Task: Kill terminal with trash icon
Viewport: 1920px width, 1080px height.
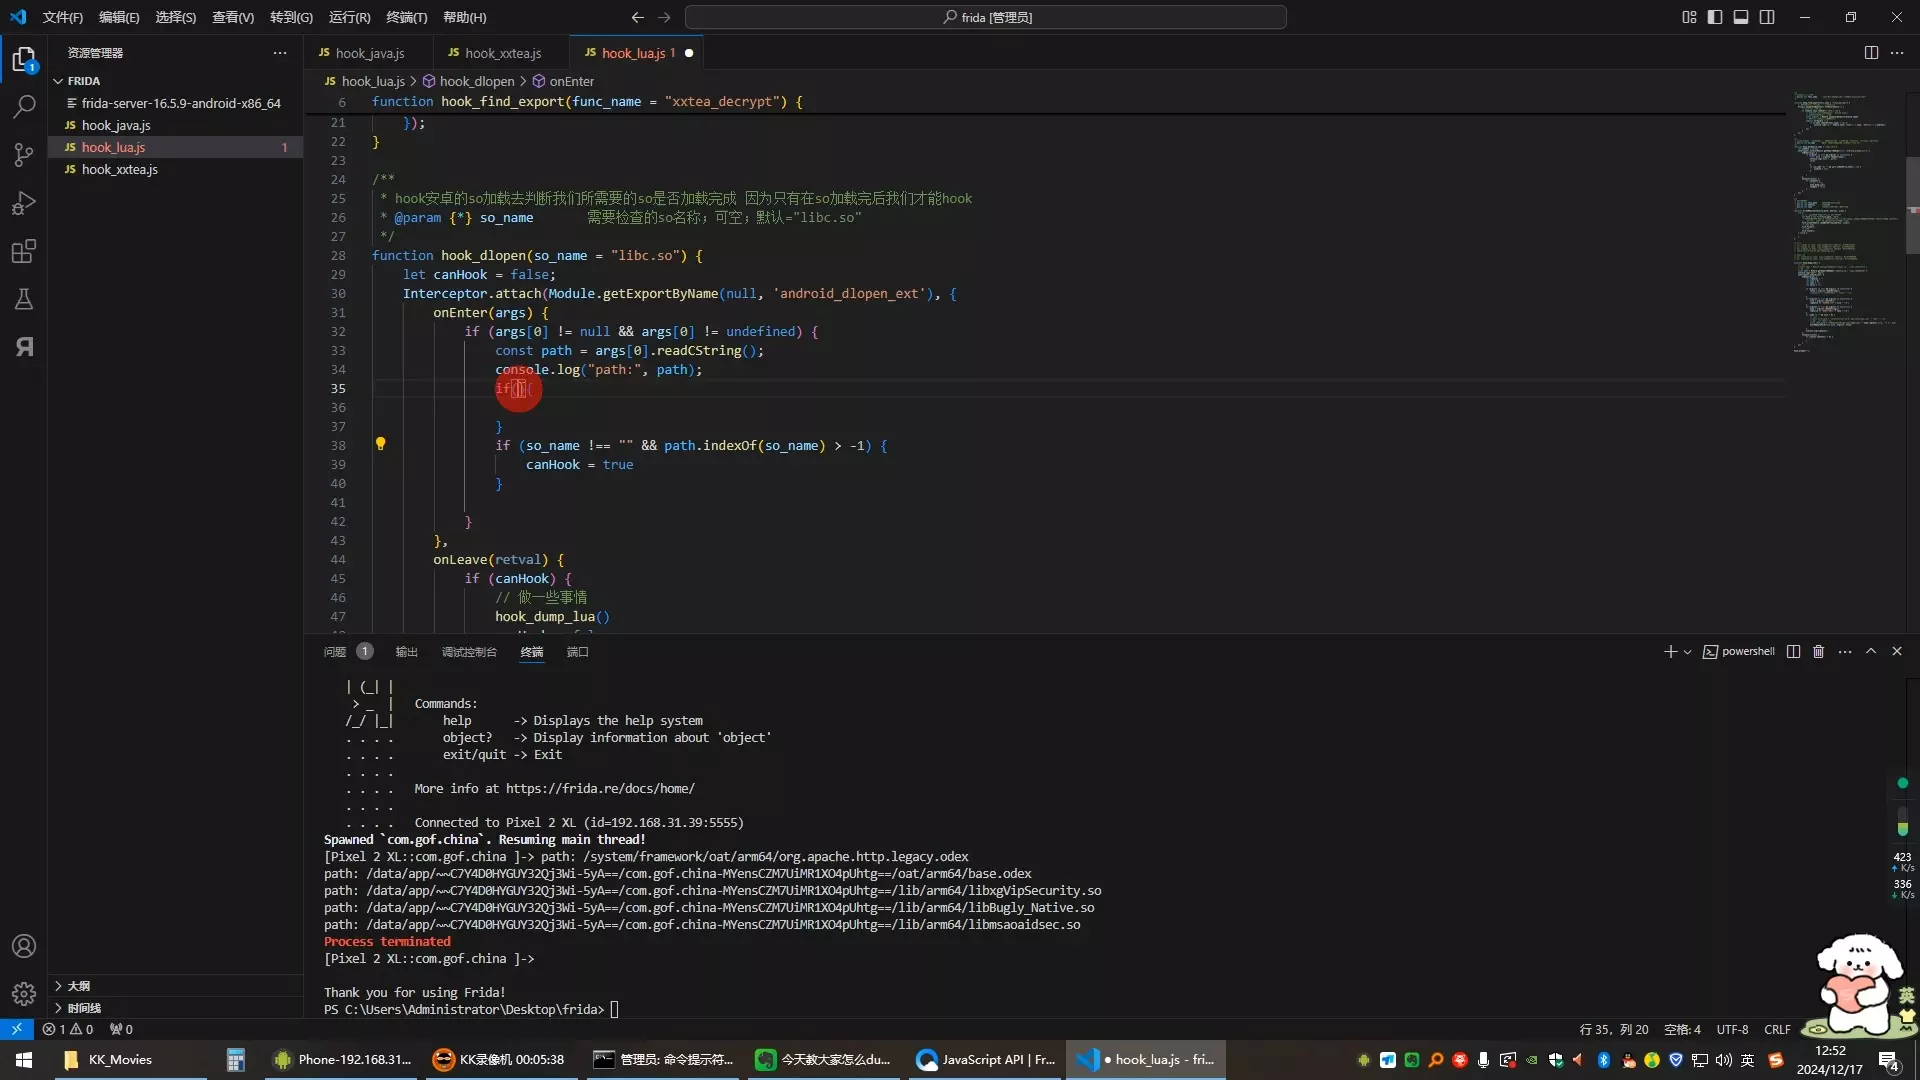Action: (1818, 652)
